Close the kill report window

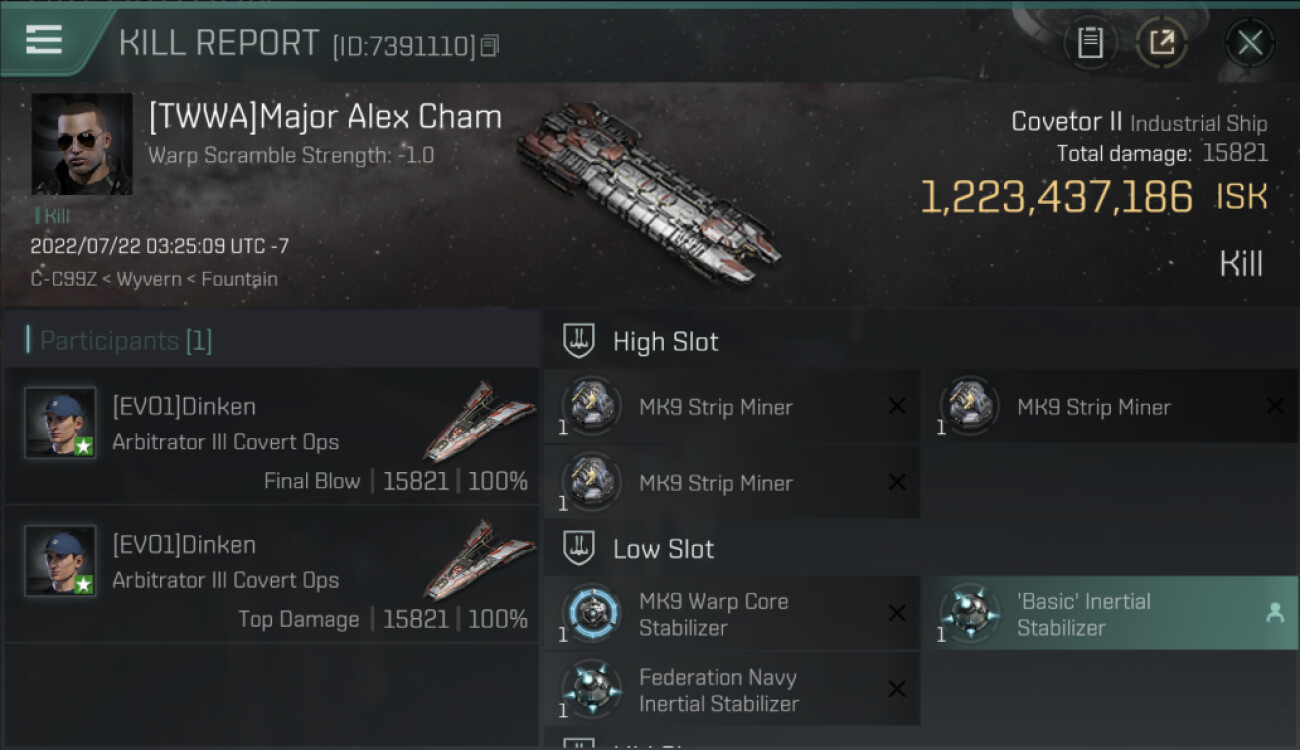click(x=1250, y=42)
